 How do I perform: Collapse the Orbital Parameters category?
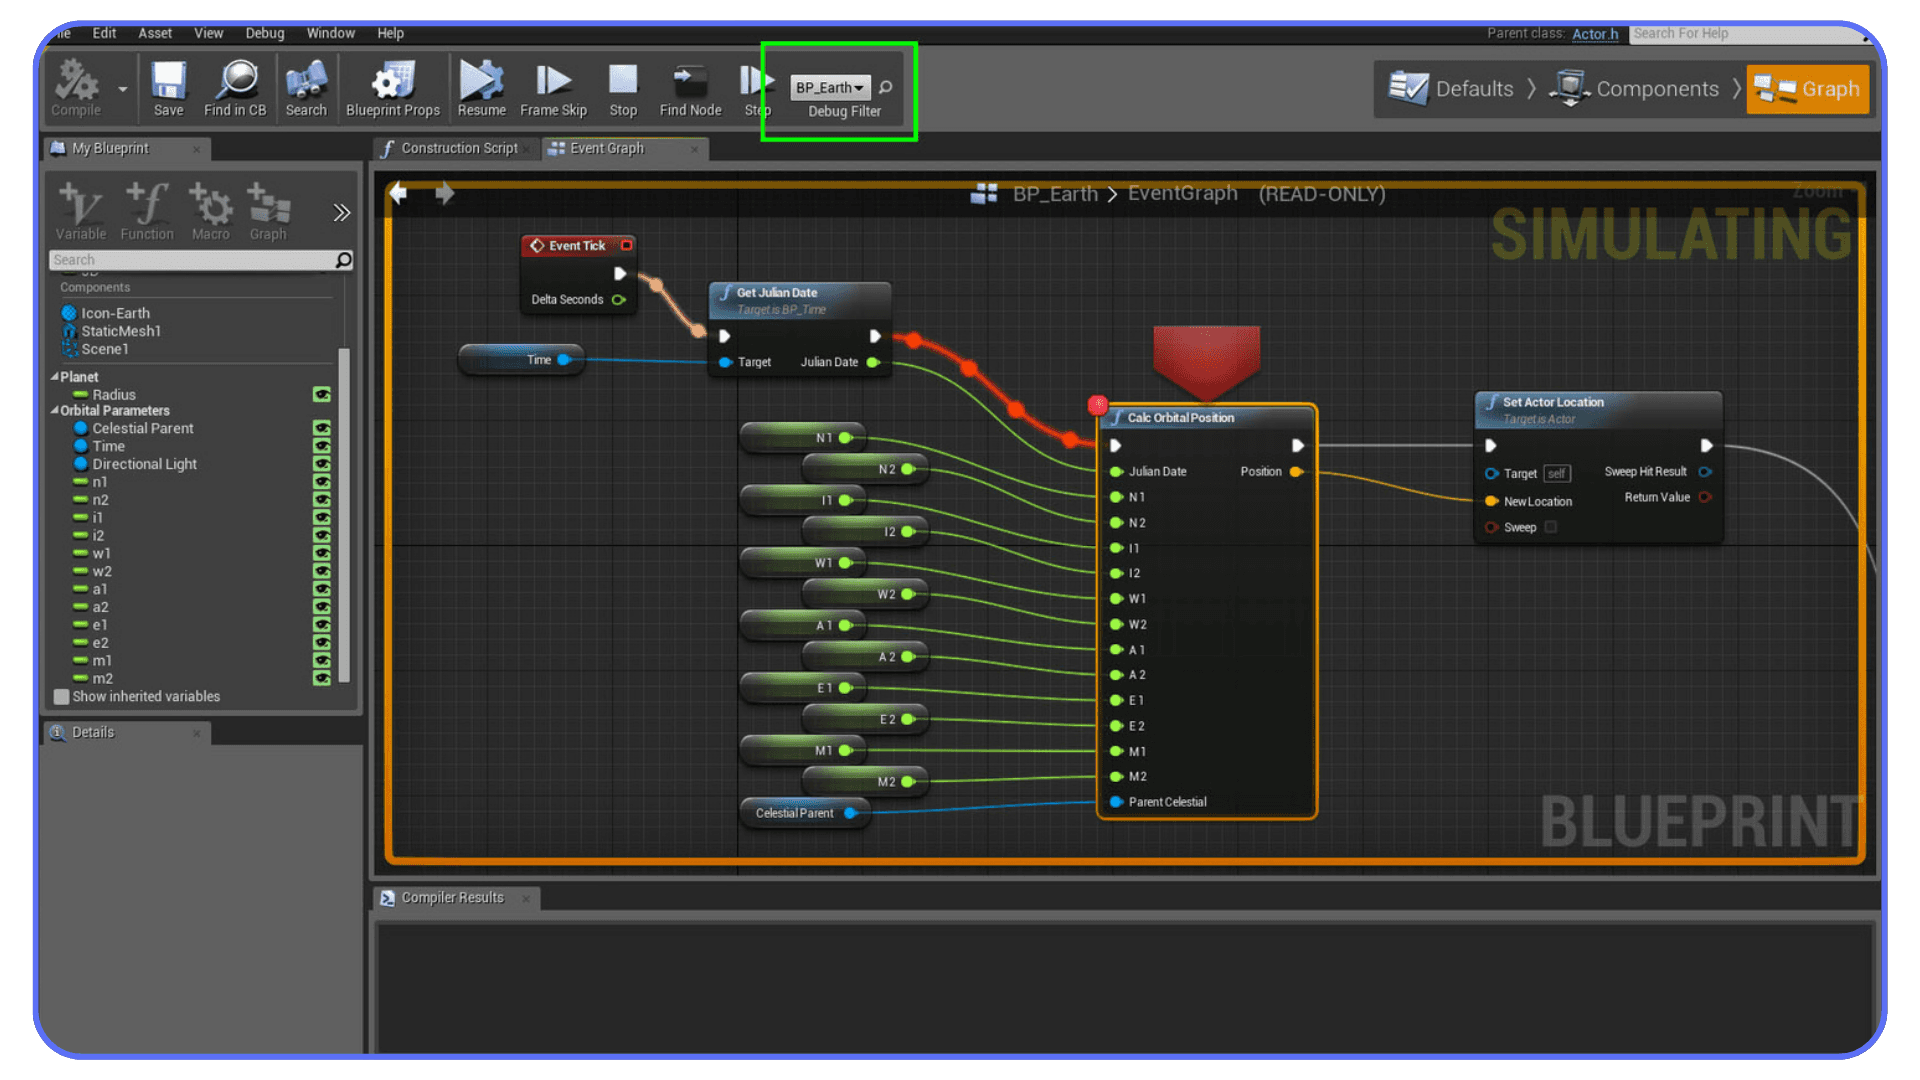(x=57, y=410)
